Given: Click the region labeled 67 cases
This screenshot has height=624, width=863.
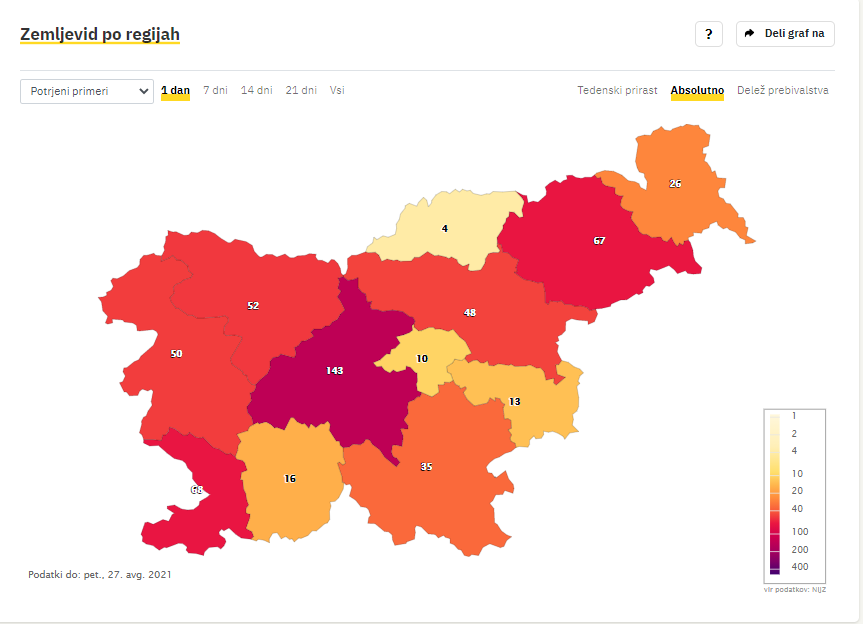Looking at the screenshot, I should tap(599, 240).
